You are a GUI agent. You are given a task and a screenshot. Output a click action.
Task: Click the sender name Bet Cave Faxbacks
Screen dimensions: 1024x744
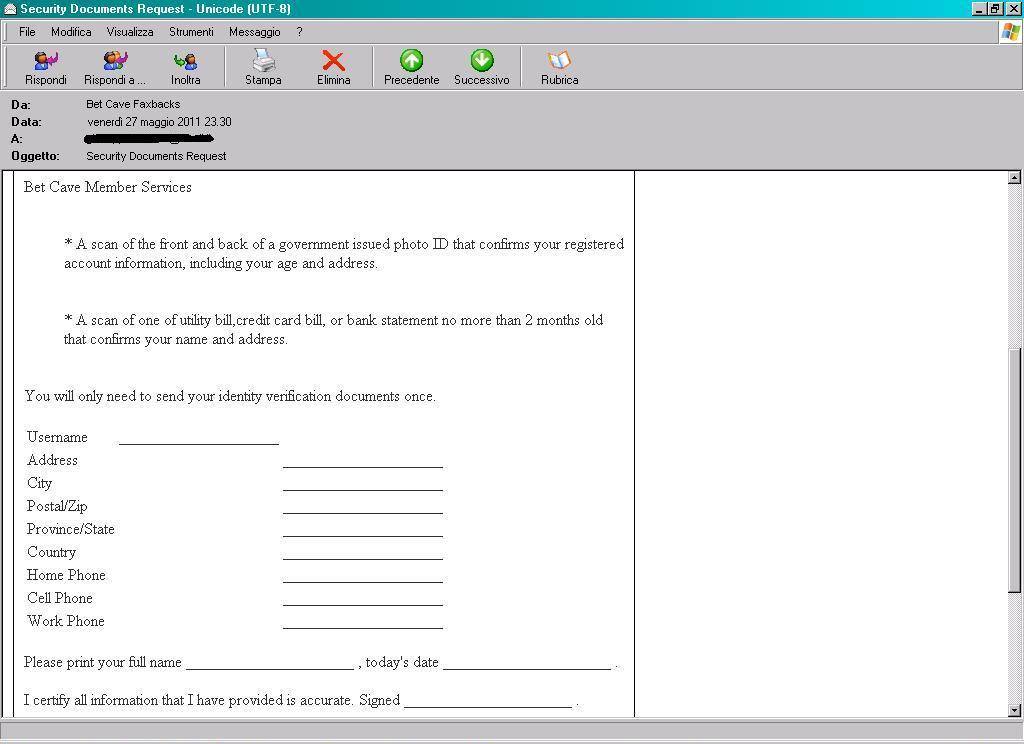pyautogui.click(x=133, y=104)
